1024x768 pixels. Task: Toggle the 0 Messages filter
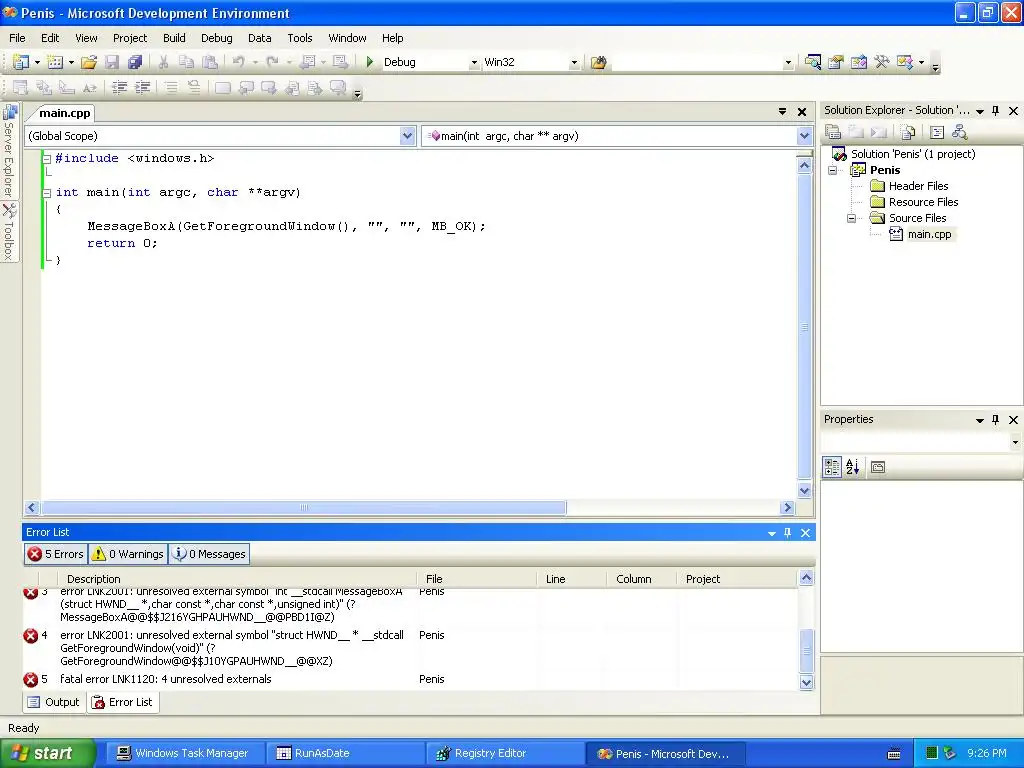209,554
